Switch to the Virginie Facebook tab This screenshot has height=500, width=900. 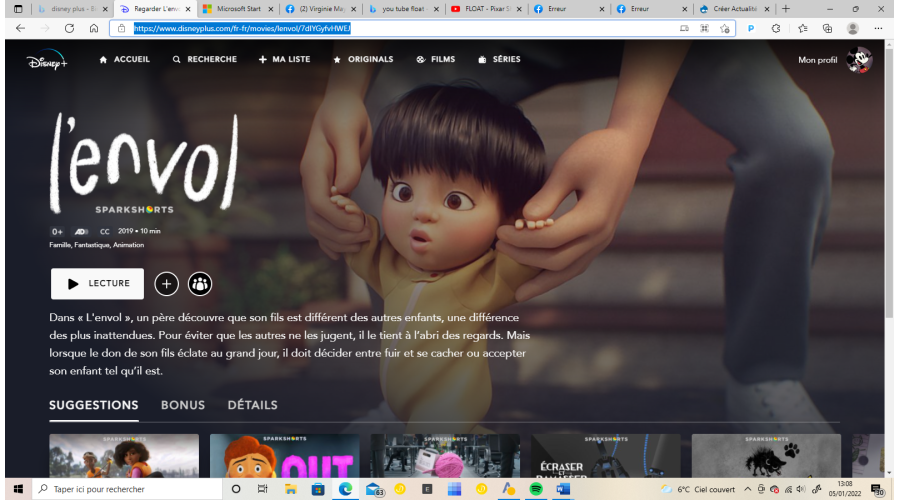321,9
